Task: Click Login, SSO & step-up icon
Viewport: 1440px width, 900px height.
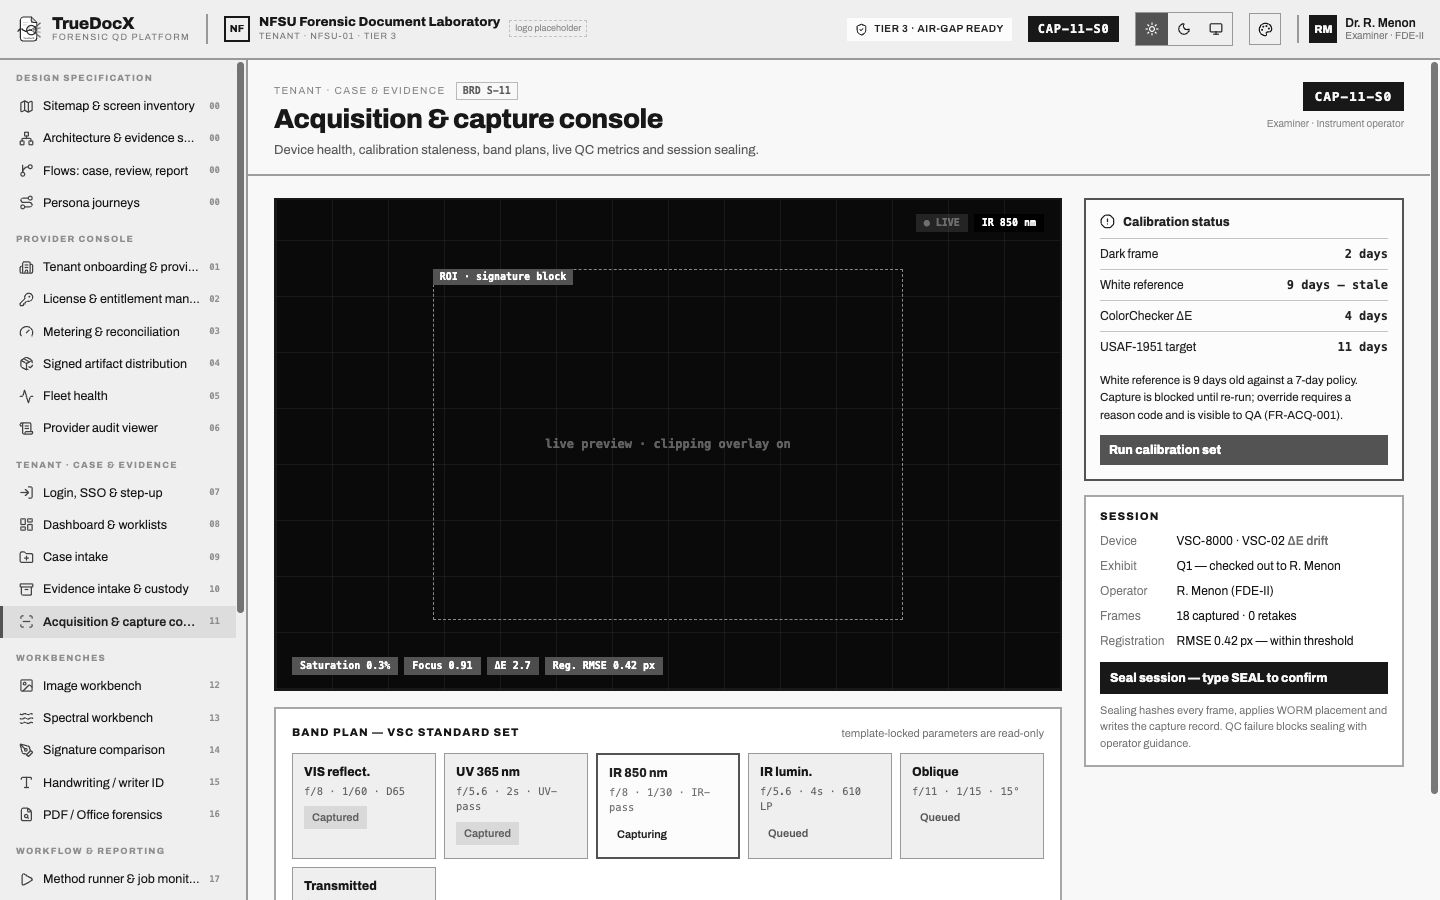Action: 27,493
